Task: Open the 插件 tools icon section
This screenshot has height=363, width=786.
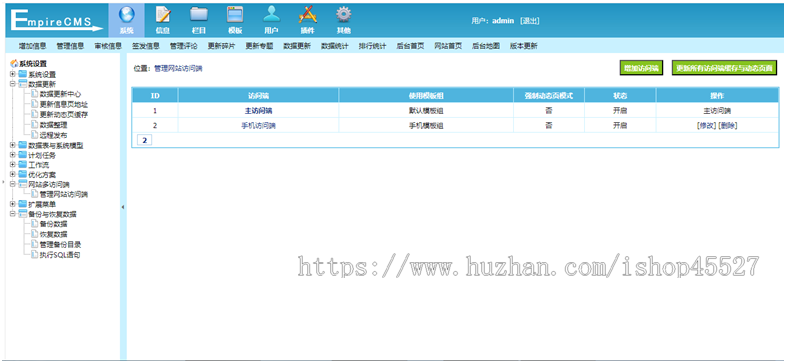Action: coord(307,21)
